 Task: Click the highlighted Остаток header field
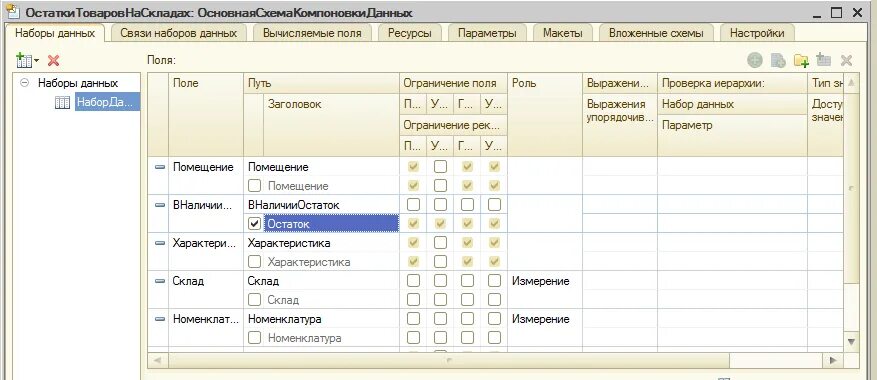coord(331,224)
